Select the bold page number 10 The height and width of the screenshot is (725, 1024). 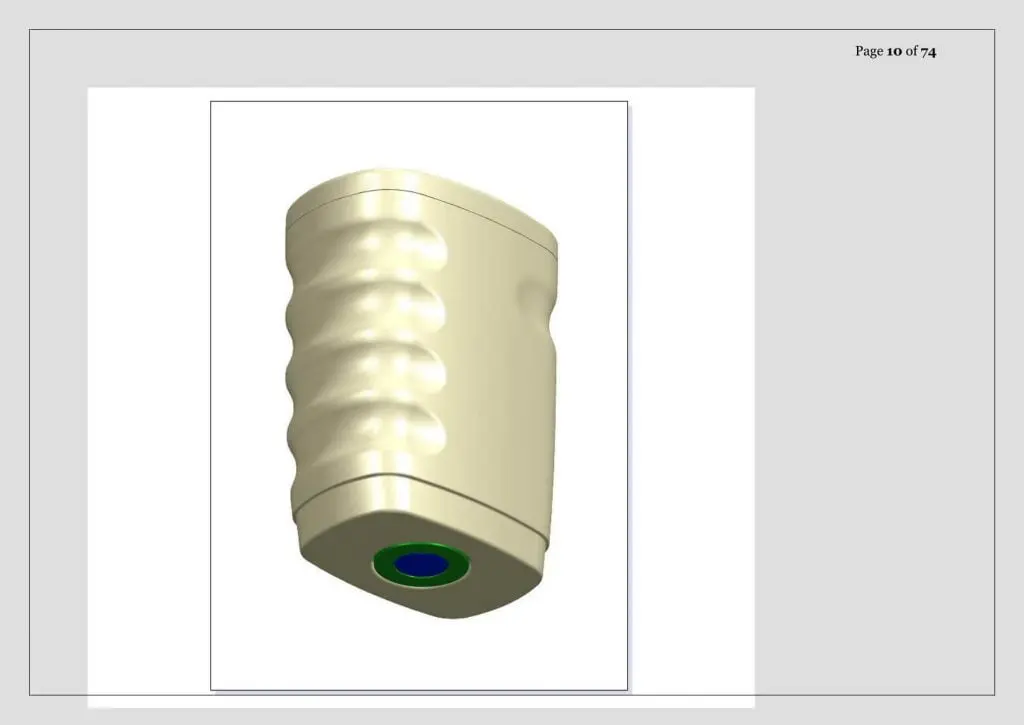894,51
